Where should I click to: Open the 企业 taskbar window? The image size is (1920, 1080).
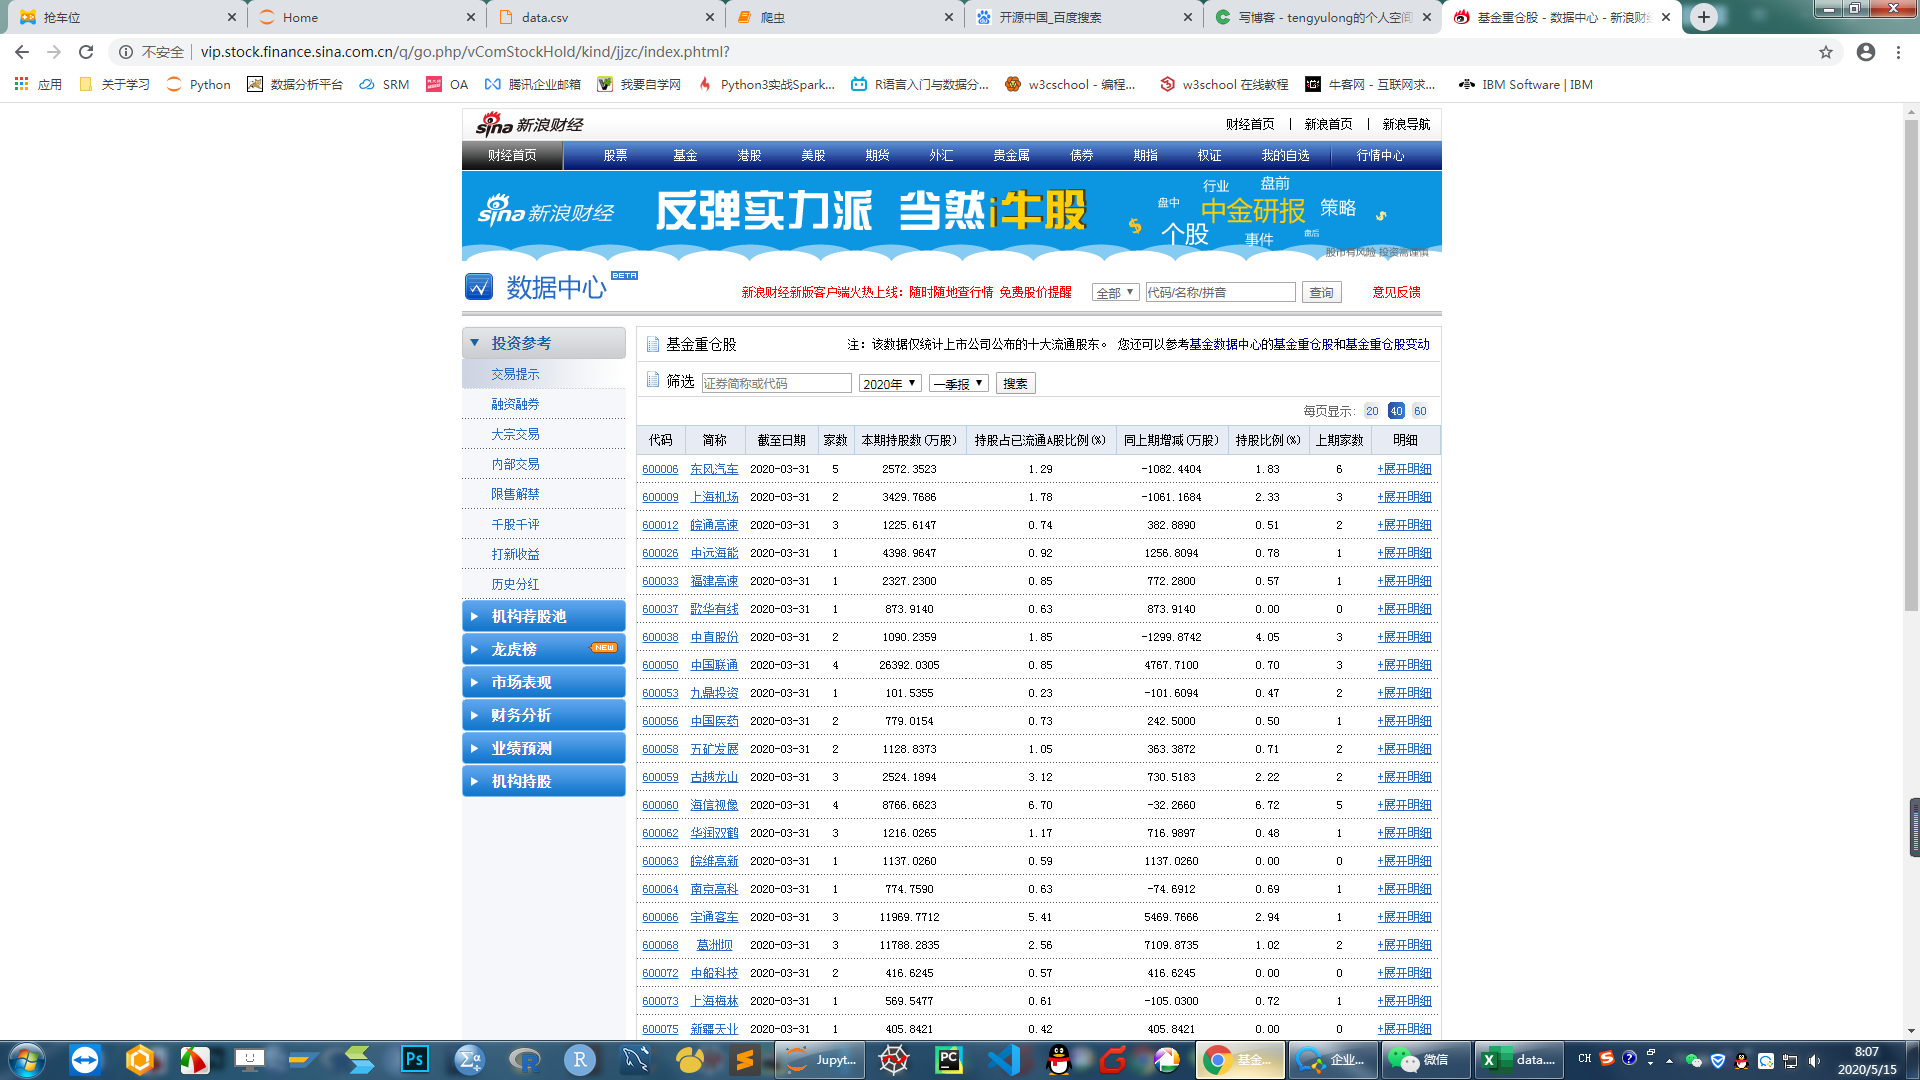(x=1332, y=1060)
